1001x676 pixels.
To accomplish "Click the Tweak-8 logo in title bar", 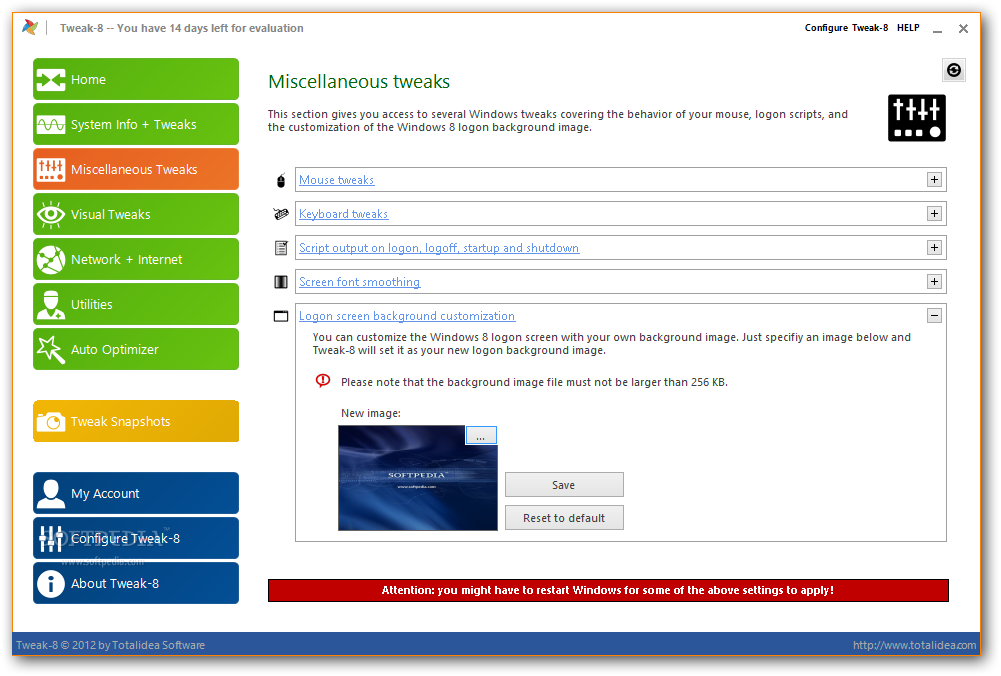I will click(x=29, y=27).
